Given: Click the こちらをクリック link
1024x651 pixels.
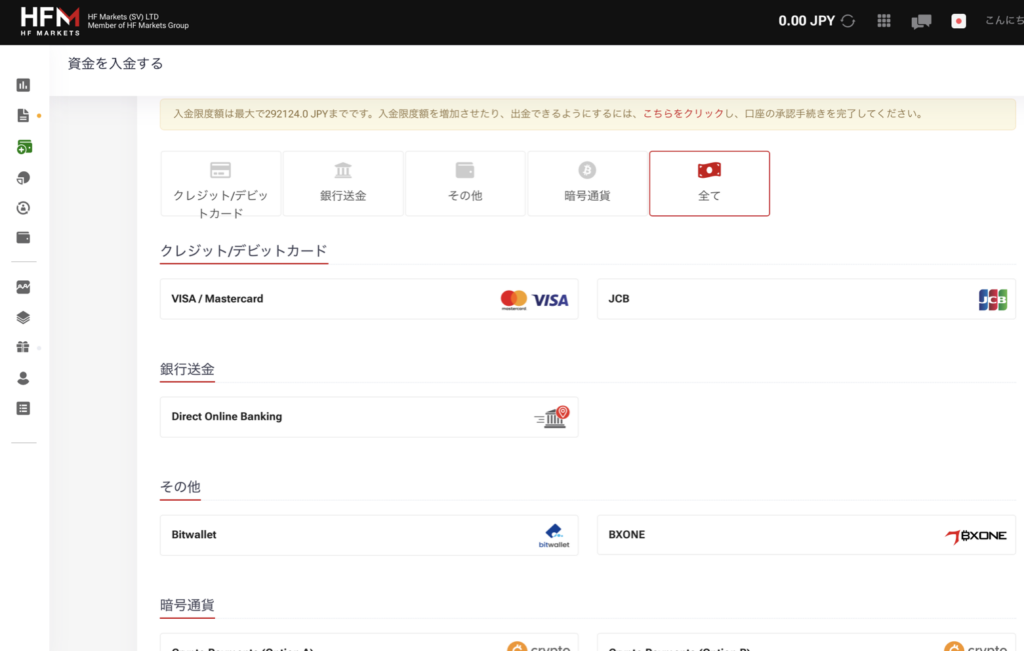Looking at the screenshot, I should 683,114.
